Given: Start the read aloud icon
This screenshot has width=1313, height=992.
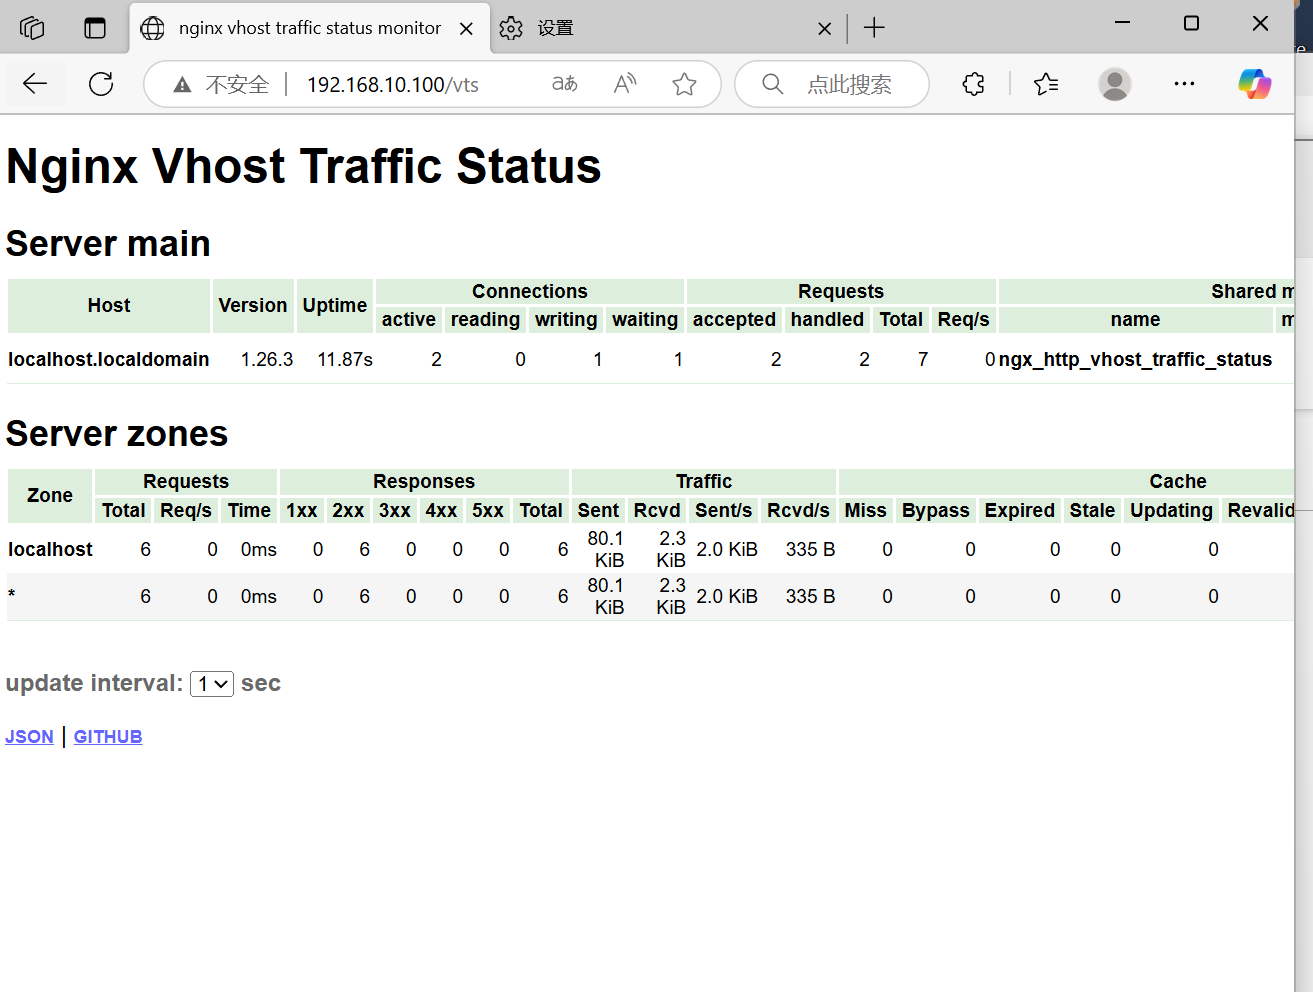Looking at the screenshot, I should pos(625,84).
